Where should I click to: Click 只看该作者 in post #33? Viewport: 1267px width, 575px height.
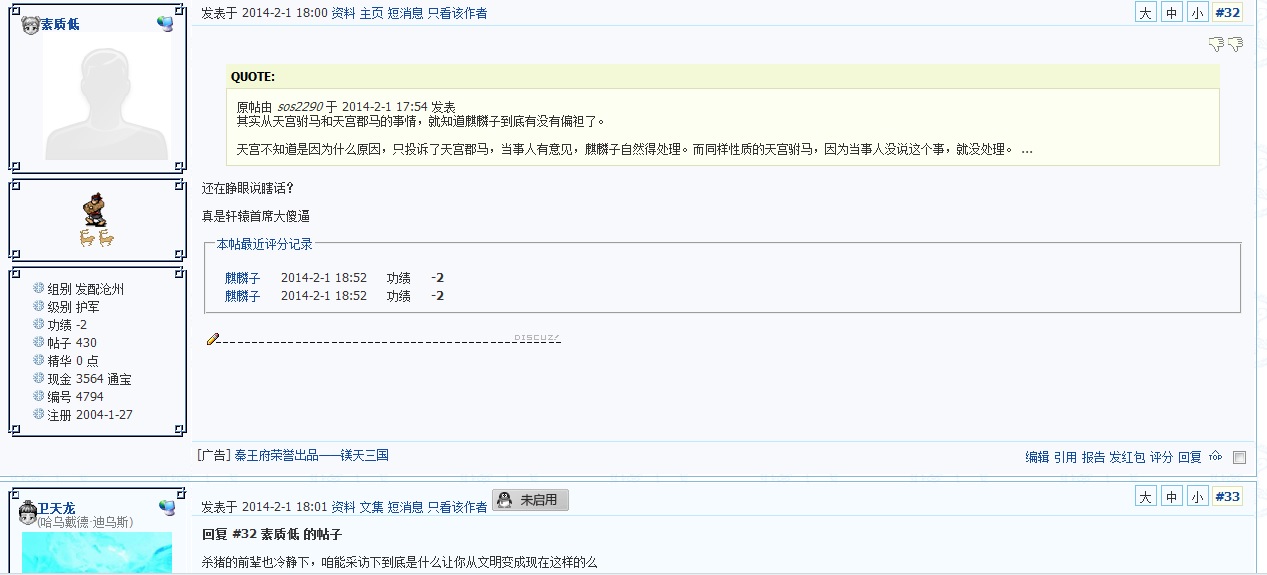click(458, 508)
